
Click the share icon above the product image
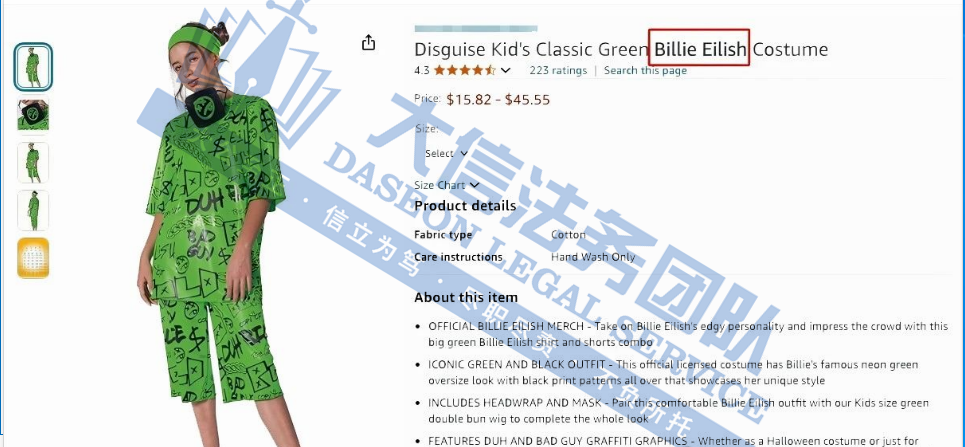[368, 42]
